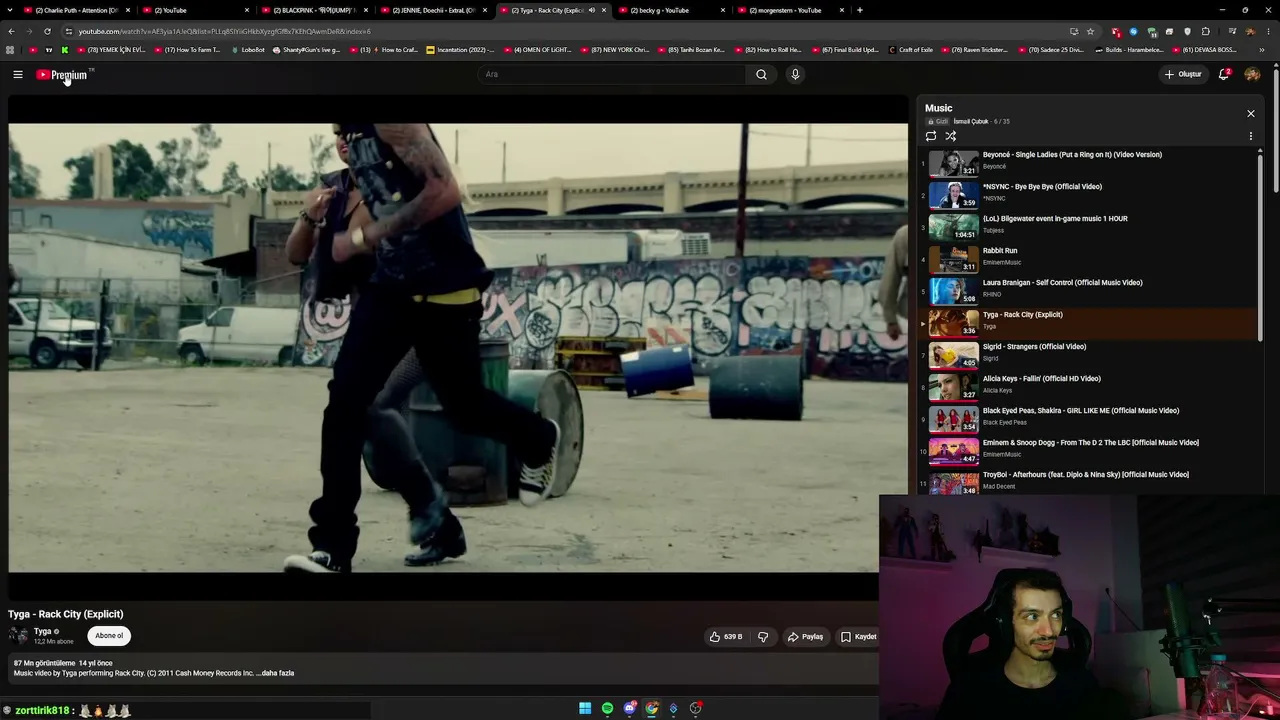Open the account avatar menu
This screenshot has width=1280, height=720.
(1252, 74)
